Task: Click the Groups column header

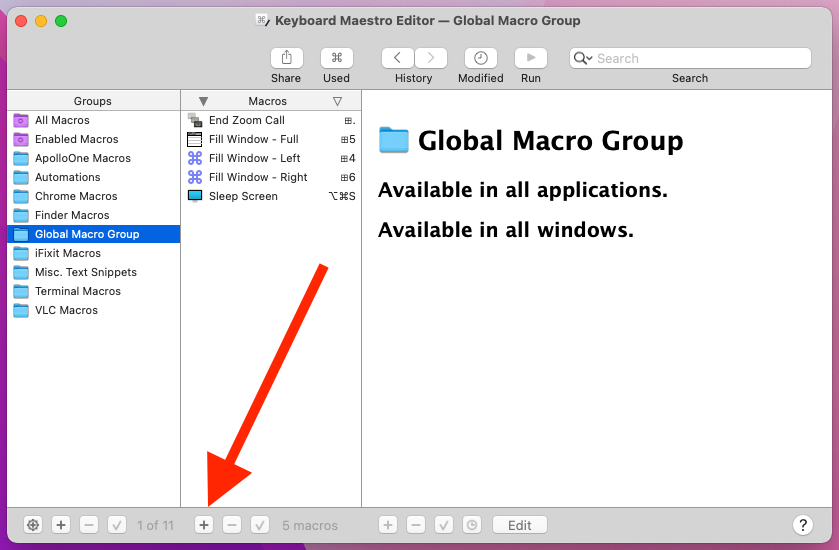Action: coord(94,101)
